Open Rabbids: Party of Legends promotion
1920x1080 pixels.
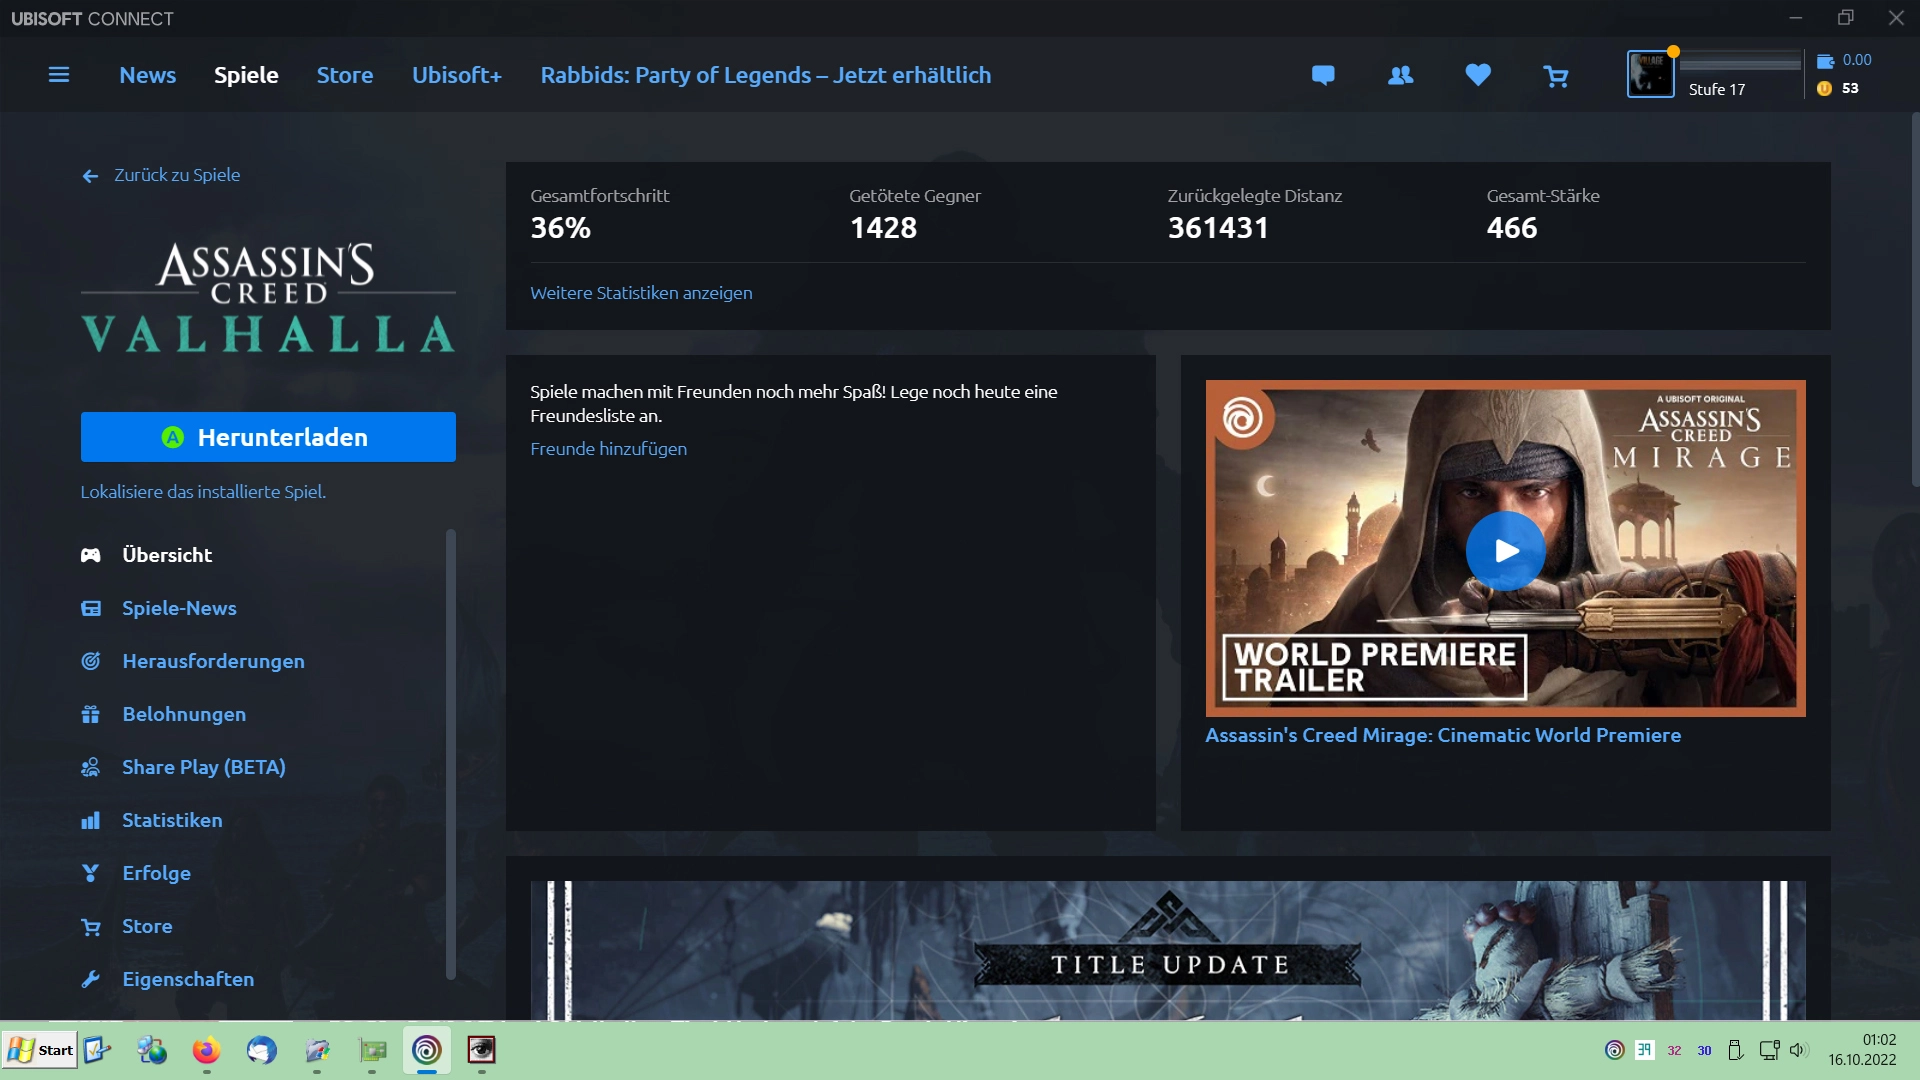pyautogui.click(x=766, y=75)
